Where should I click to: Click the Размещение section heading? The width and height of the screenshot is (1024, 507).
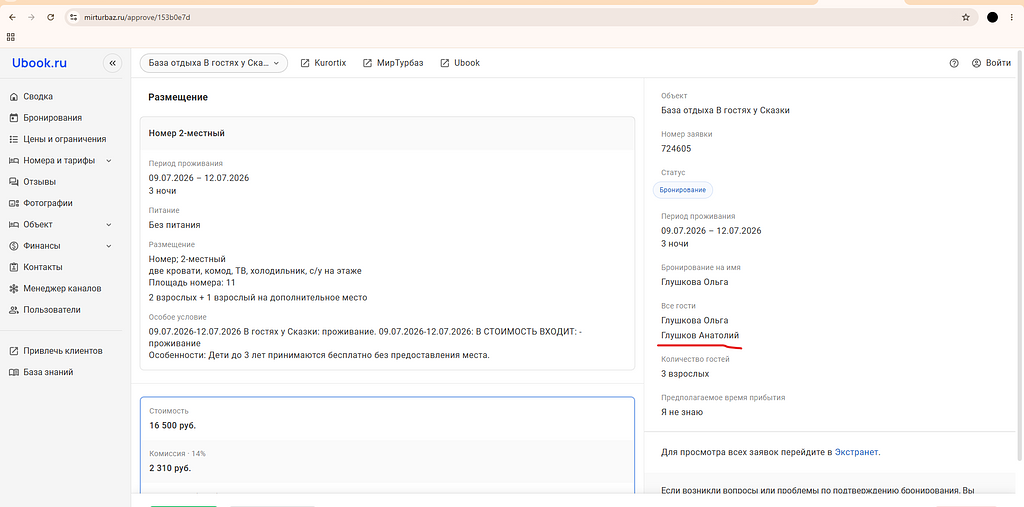(x=178, y=97)
